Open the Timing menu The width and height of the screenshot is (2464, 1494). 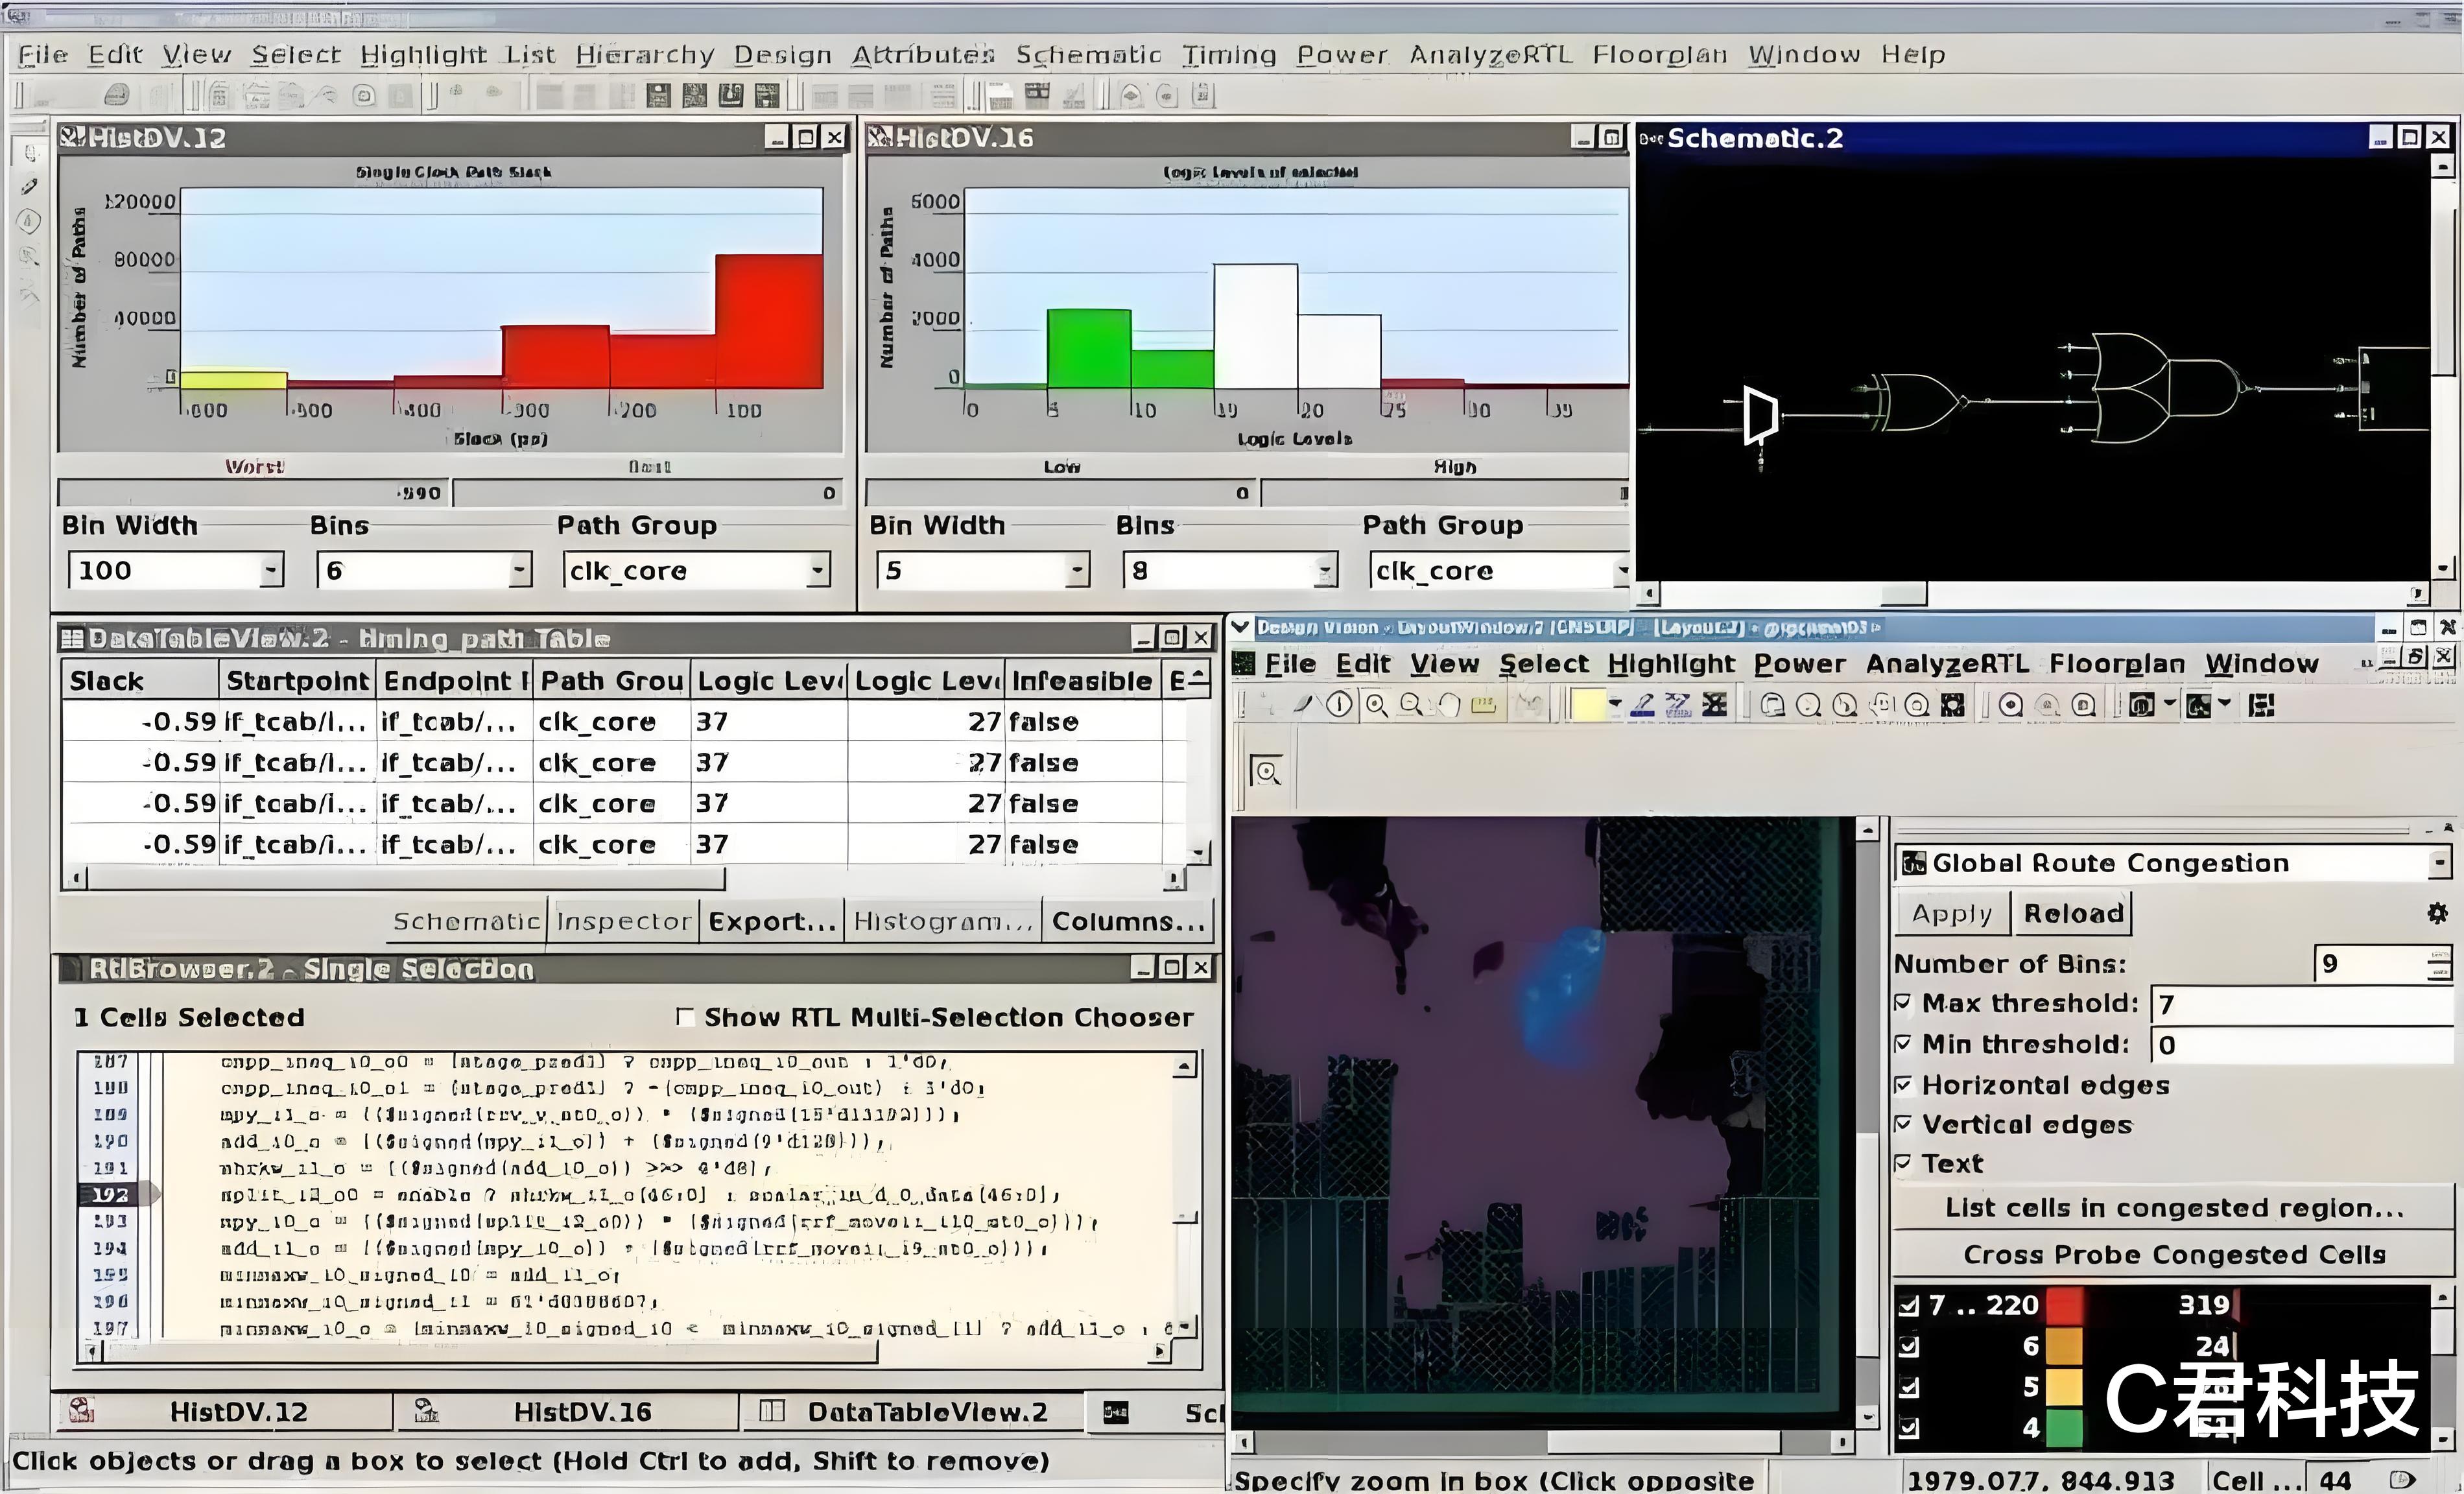[x=1228, y=55]
